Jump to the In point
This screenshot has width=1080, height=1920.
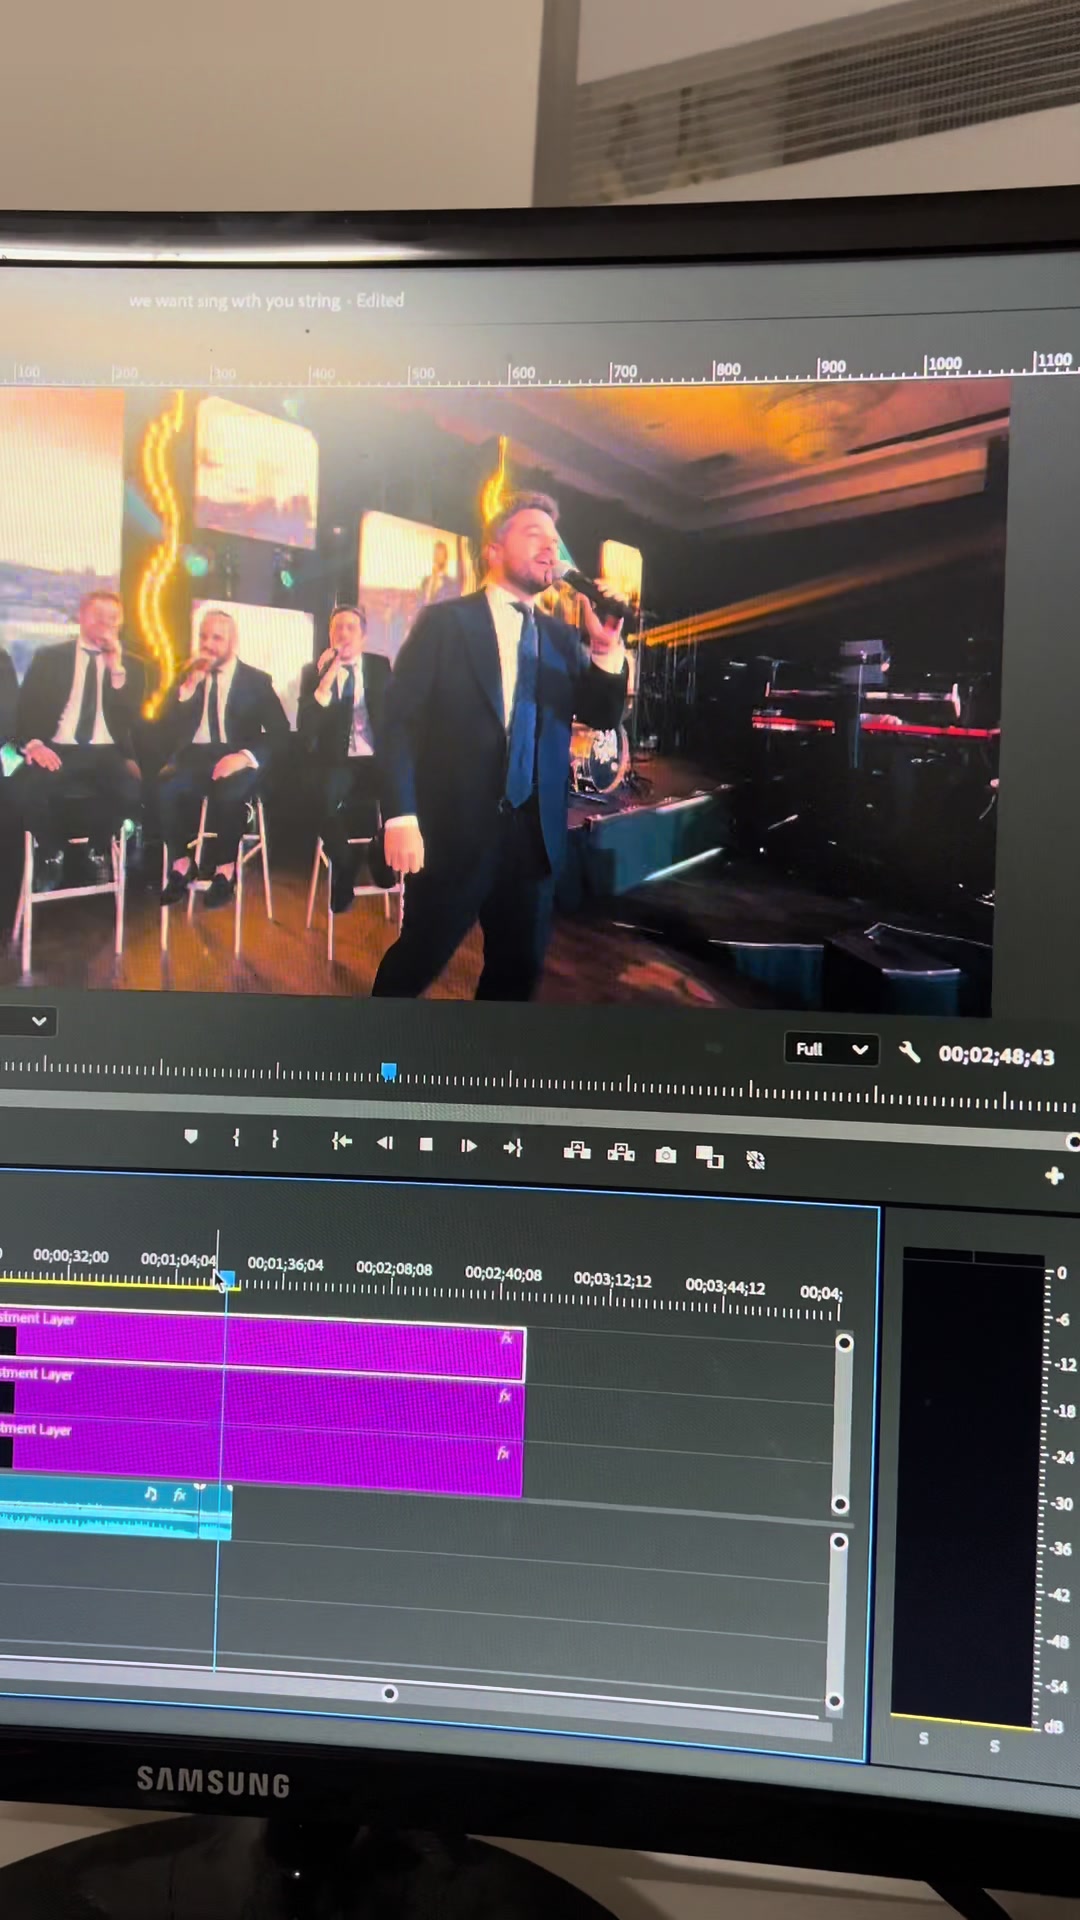(x=342, y=1141)
